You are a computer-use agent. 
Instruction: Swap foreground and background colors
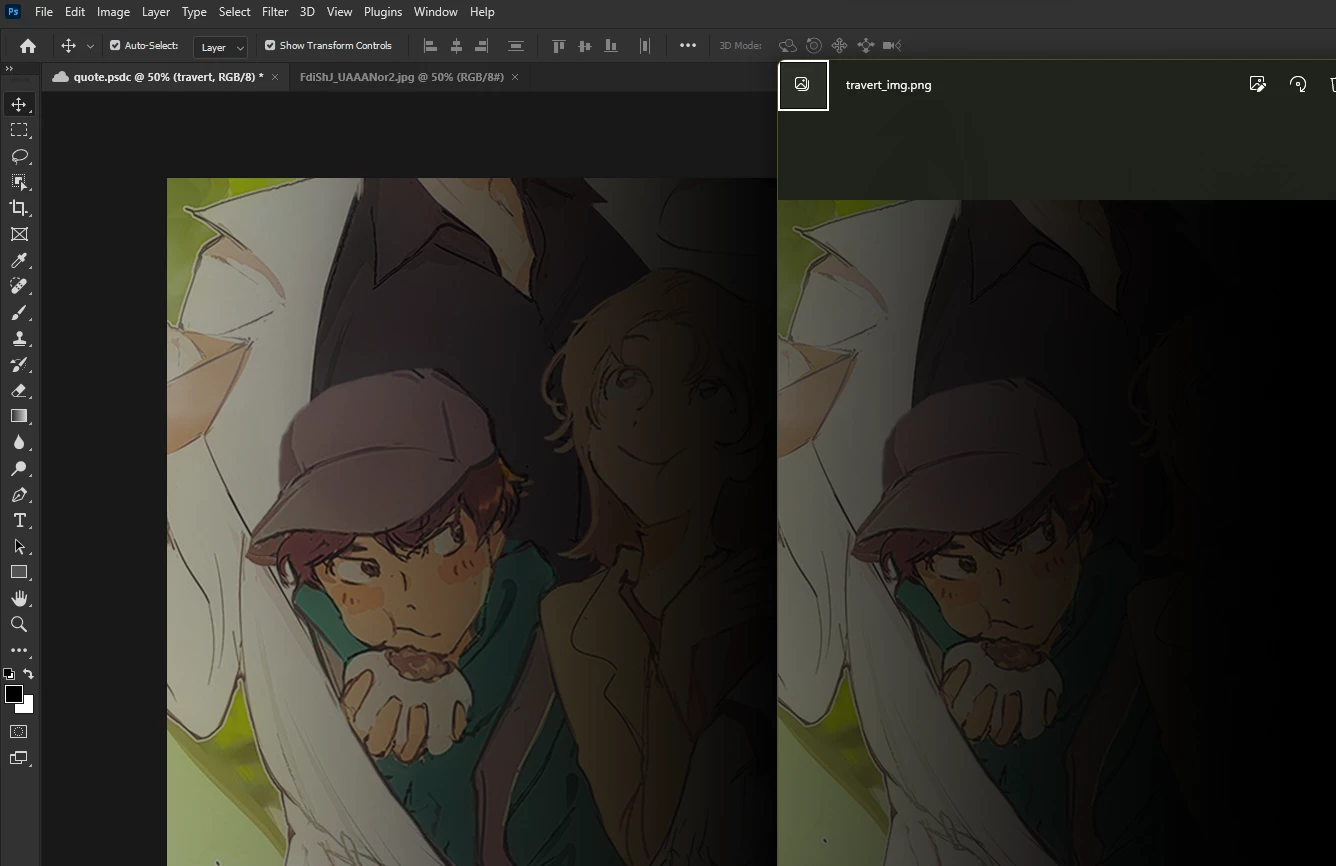pyautogui.click(x=28, y=674)
